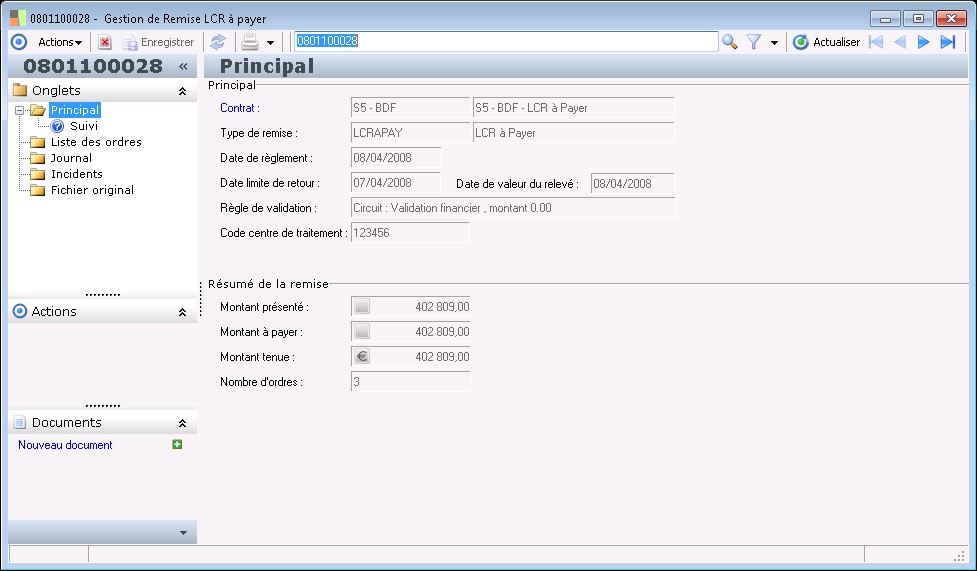Click the window resize grip
This screenshot has width=977, height=571.
tap(959, 556)
